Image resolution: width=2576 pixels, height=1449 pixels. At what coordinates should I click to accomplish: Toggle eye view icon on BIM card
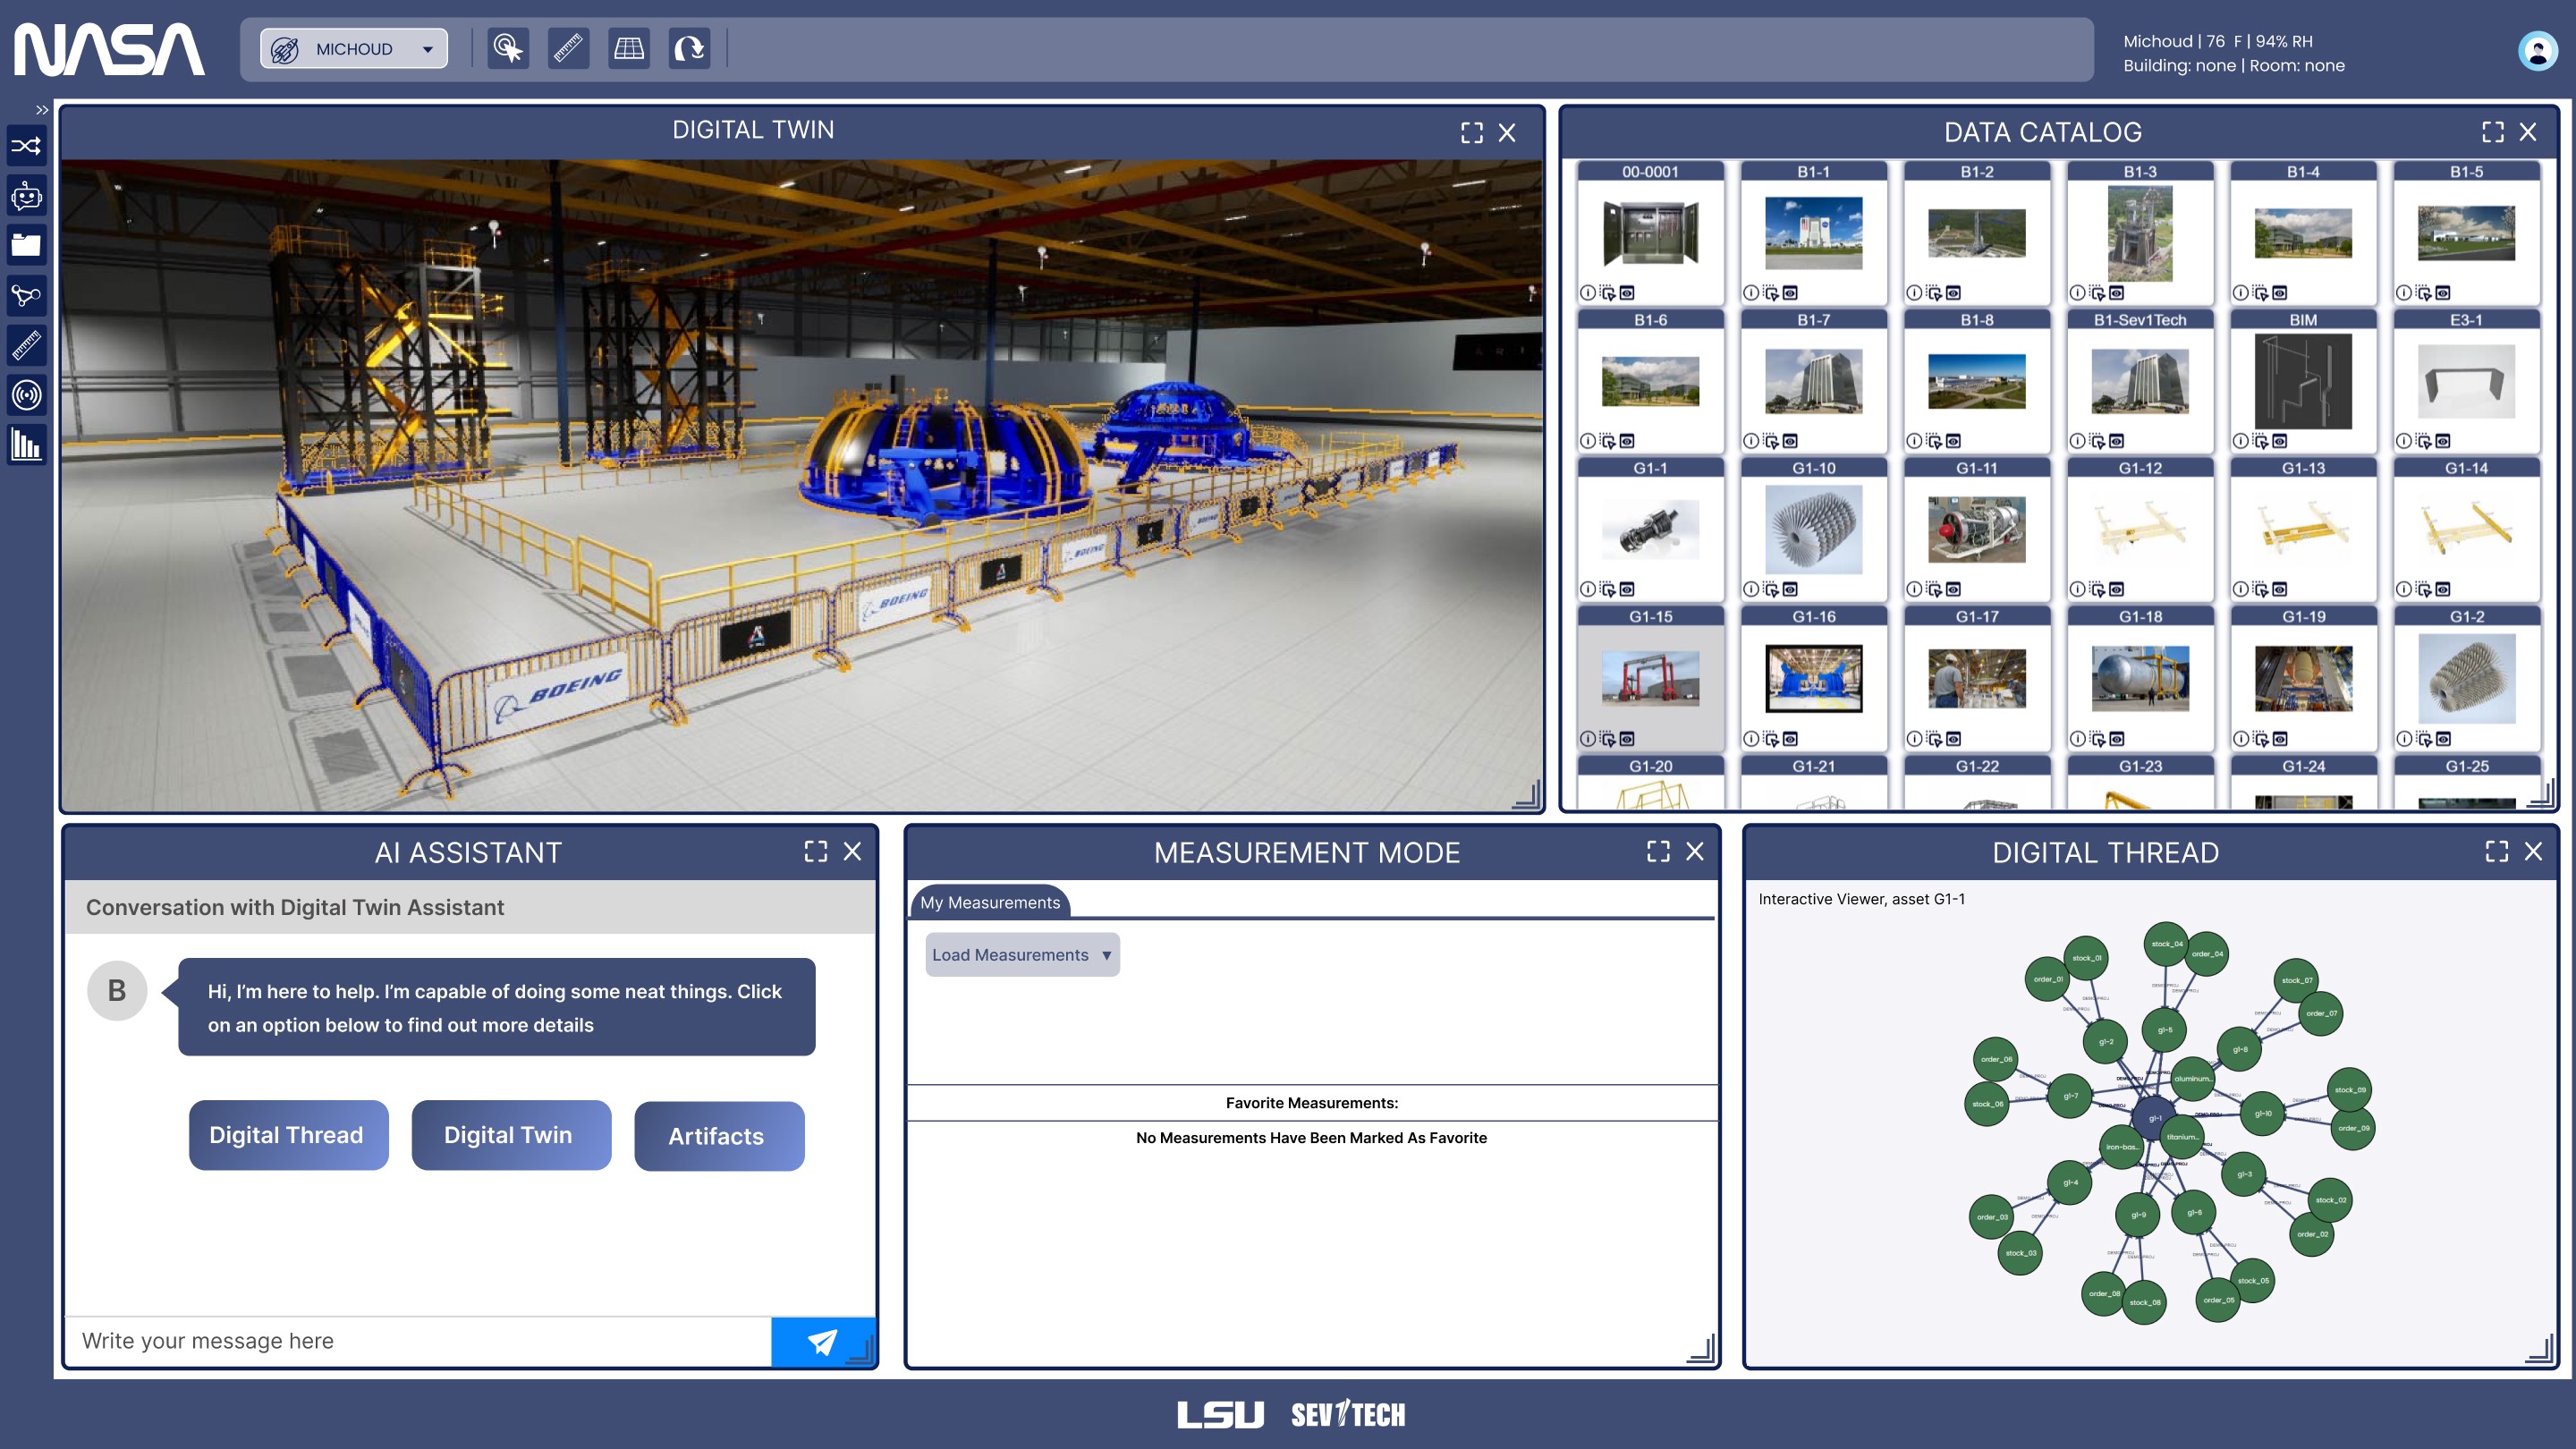[x=2280, y=441]
